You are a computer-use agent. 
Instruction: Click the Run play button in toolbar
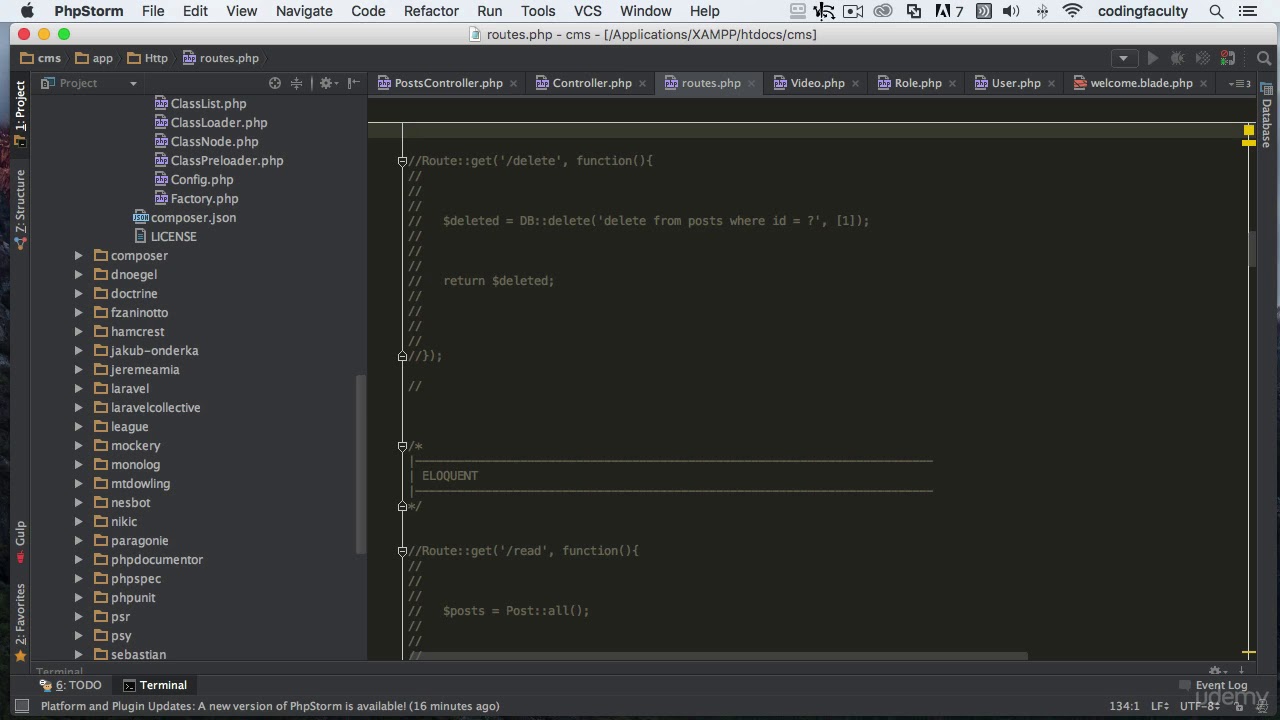1152,58
